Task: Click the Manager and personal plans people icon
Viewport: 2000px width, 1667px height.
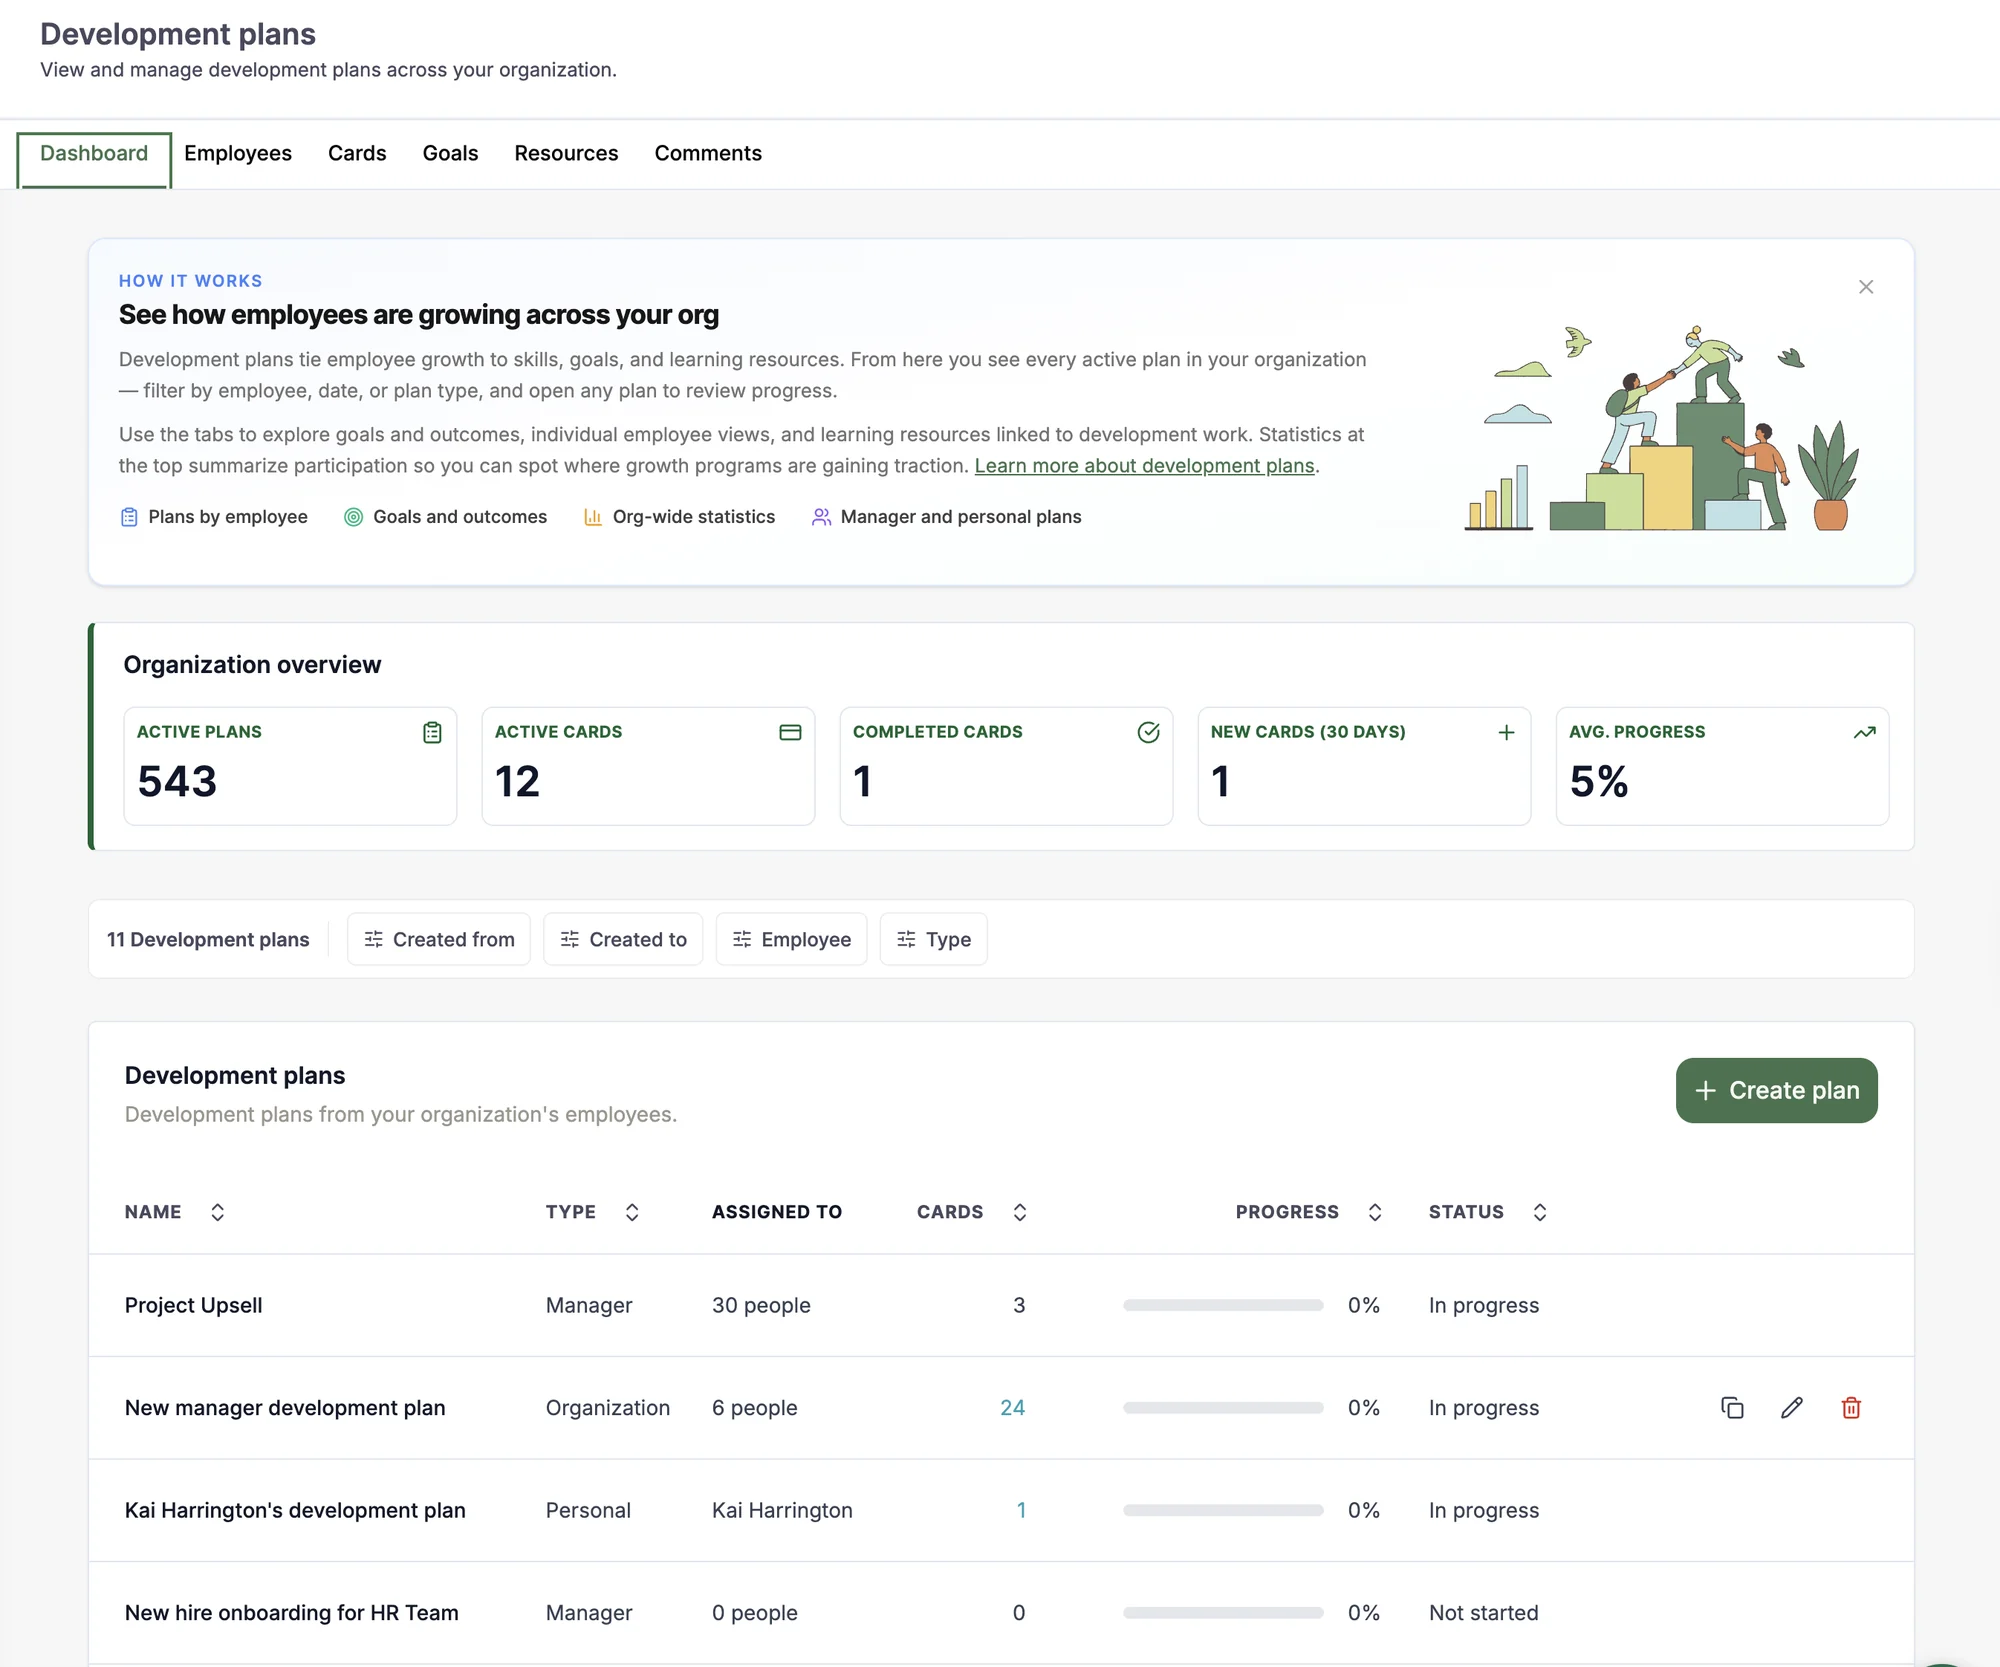Action: 821,517
